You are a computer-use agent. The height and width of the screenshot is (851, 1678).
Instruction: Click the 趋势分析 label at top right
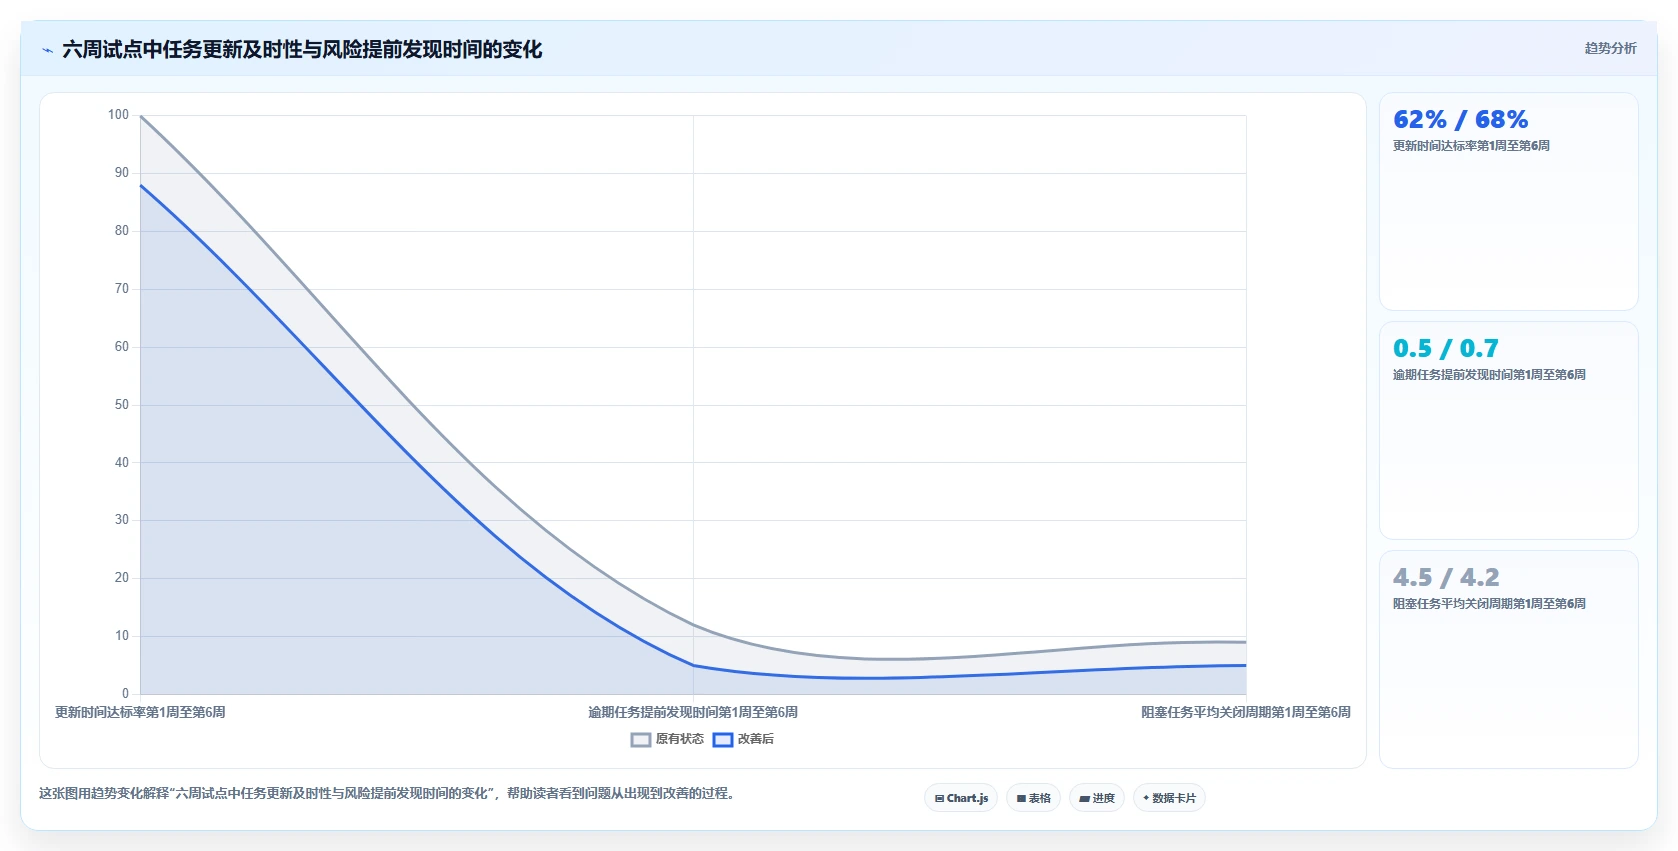coord(1610,48)
